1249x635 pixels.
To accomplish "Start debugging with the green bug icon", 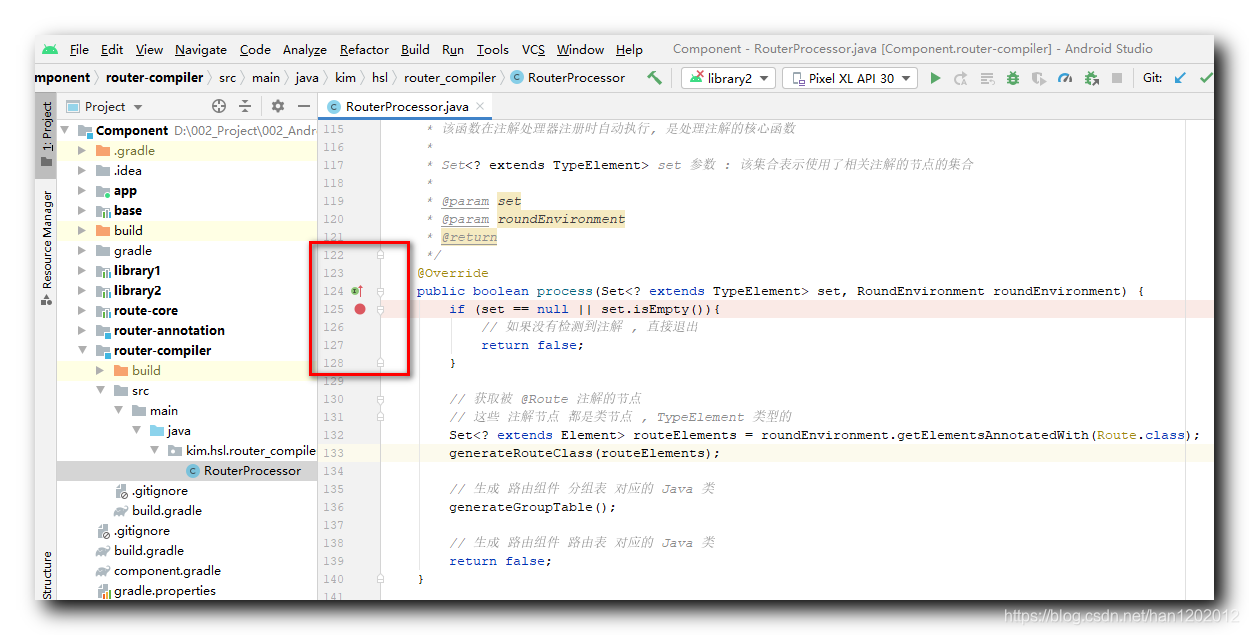I will point(1013,78).
